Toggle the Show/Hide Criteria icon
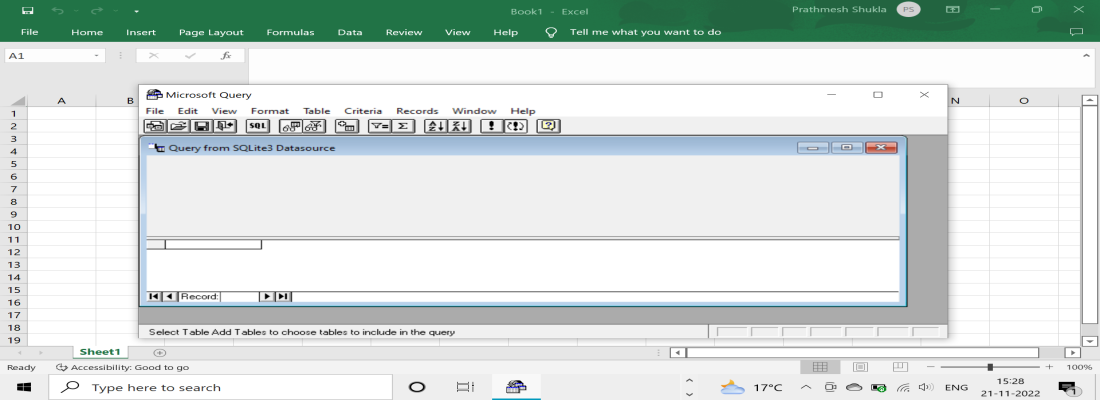This screenshot has height=400, width=1100. (314, 126)
